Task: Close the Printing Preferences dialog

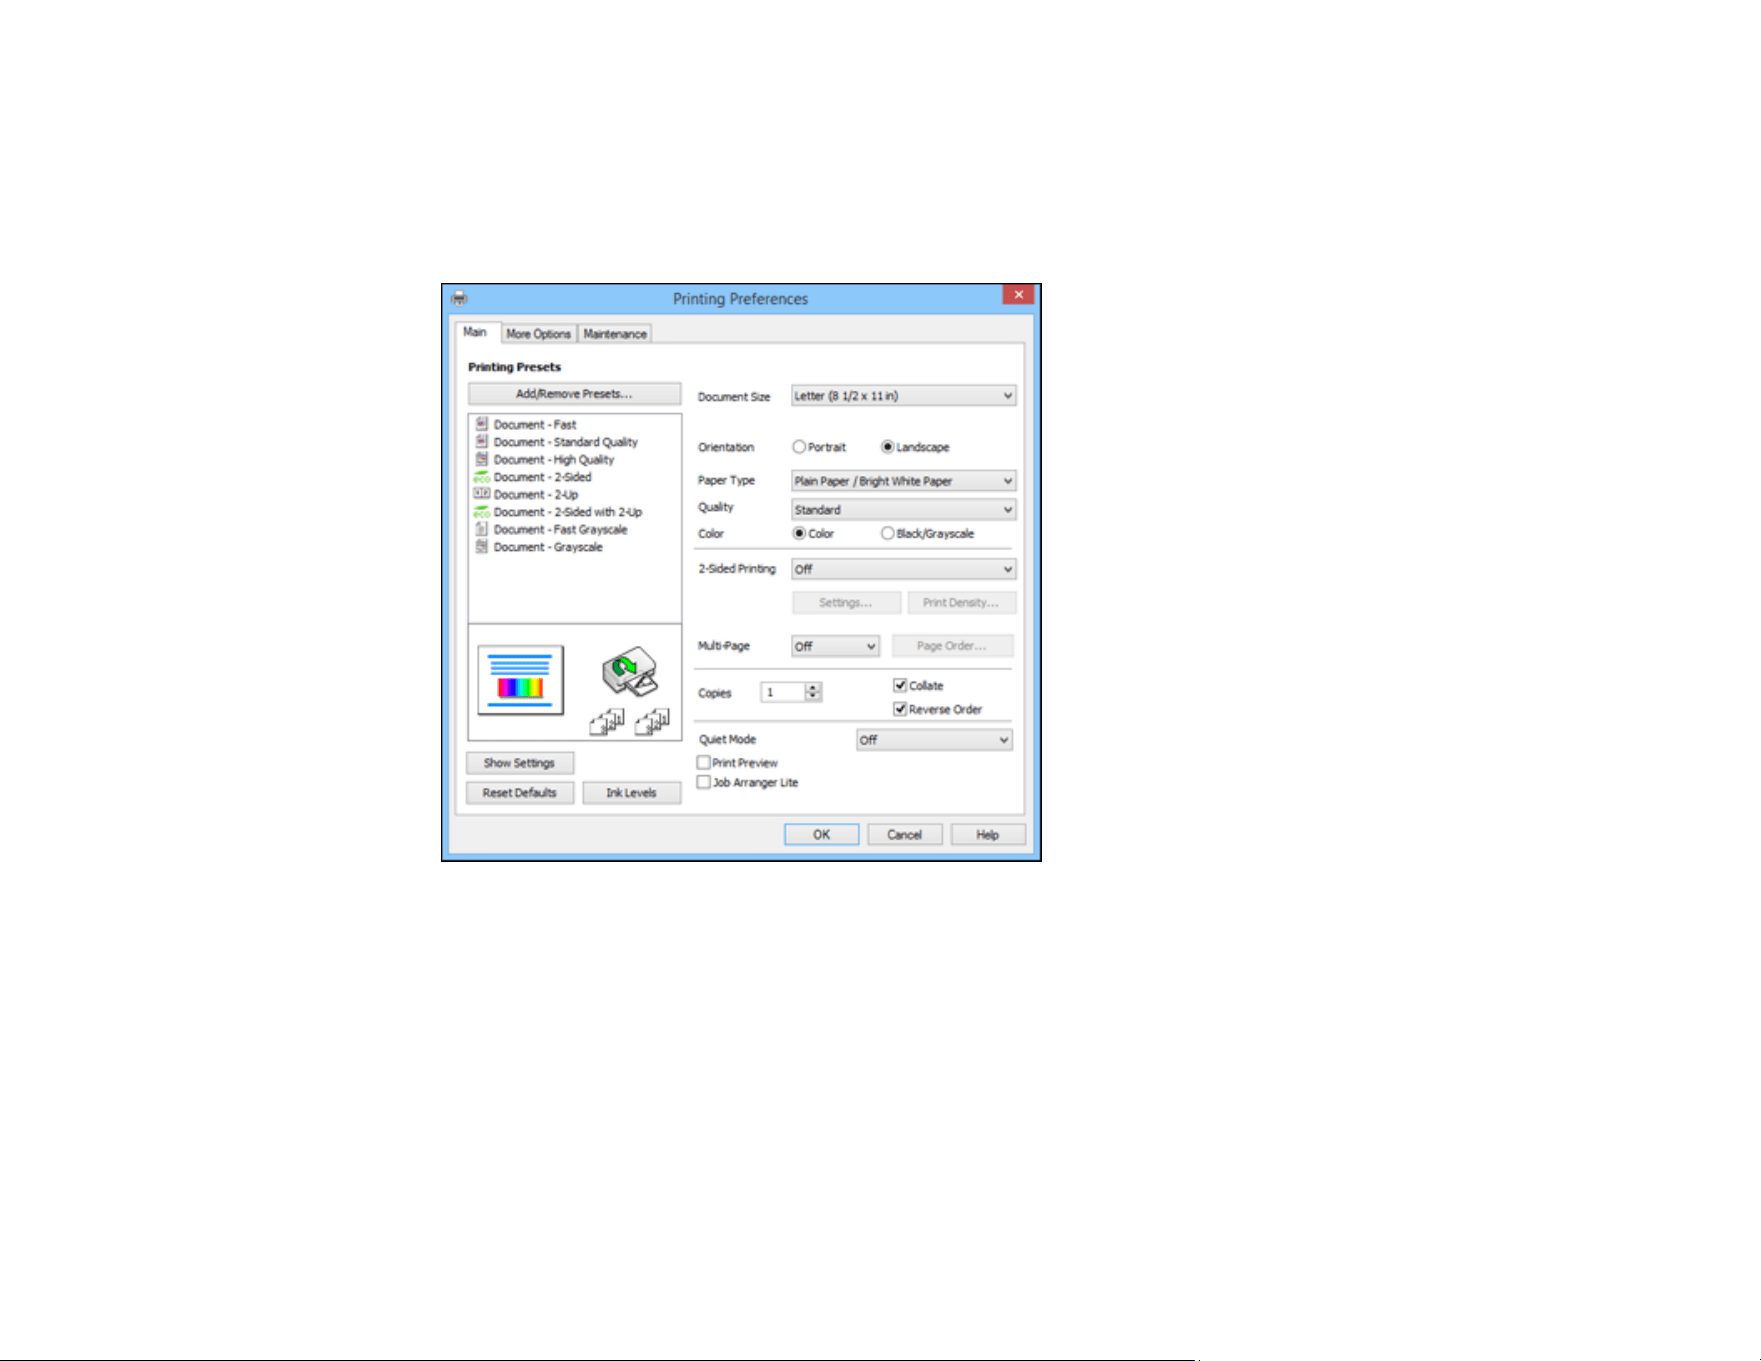Action: coord(1018,294)
